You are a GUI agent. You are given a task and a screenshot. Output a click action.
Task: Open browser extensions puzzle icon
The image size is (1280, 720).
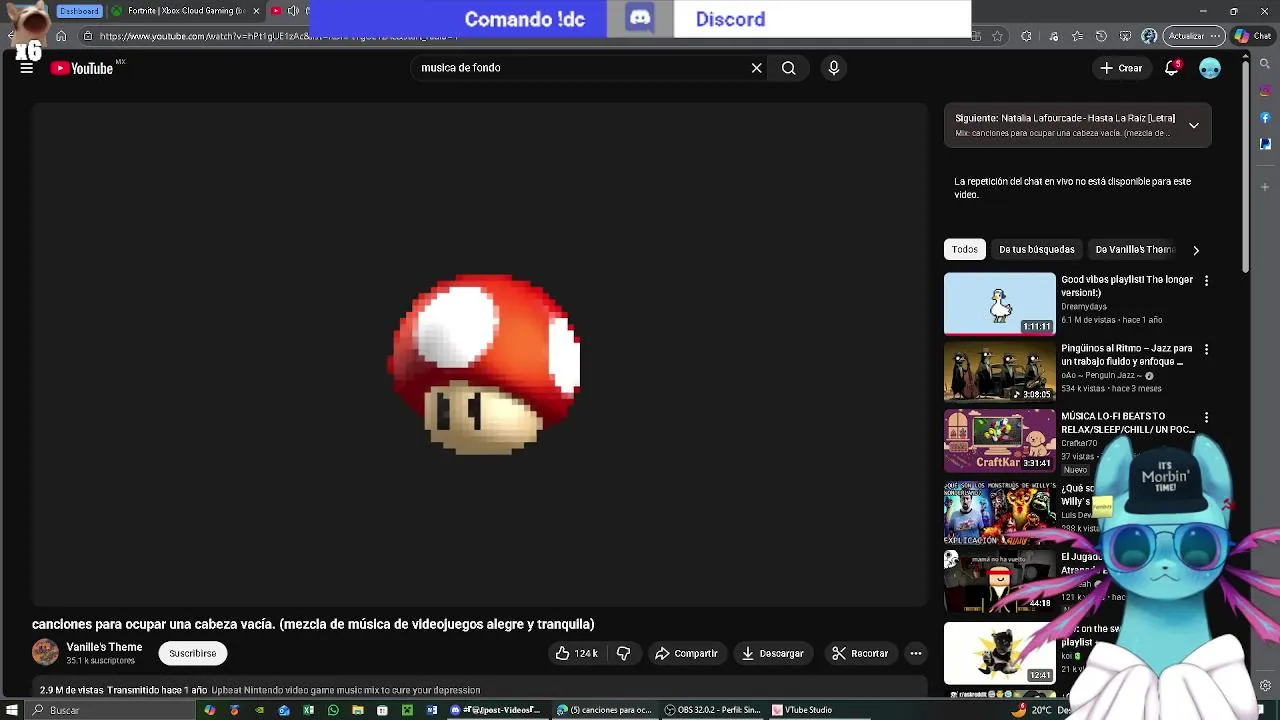[1026, 36]
